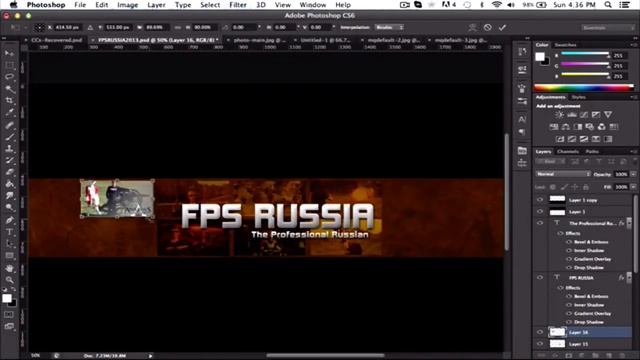640x360 pixels.
Task: Toggle lock transparent pixels in Layers panel
Action: click(553, 187)
